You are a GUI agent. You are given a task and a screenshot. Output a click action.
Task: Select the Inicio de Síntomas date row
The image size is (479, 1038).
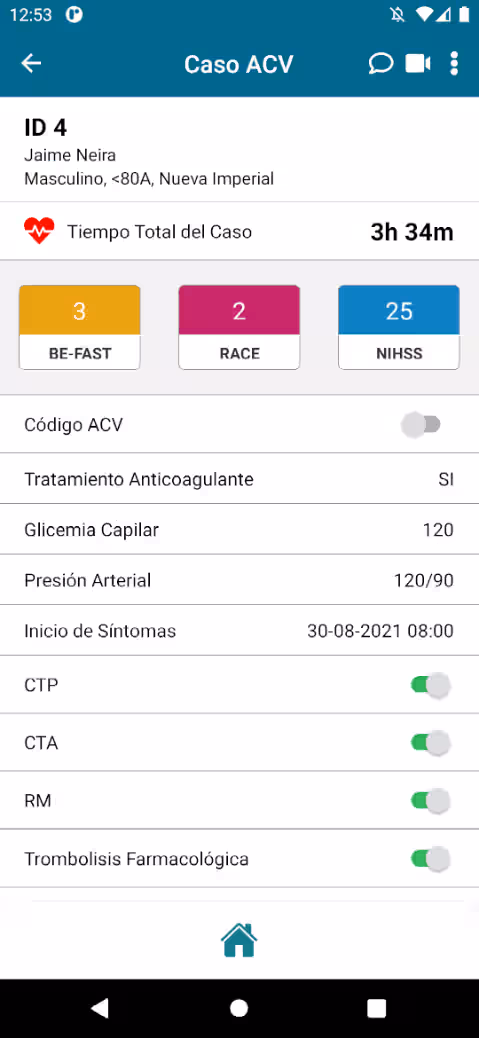240,631
